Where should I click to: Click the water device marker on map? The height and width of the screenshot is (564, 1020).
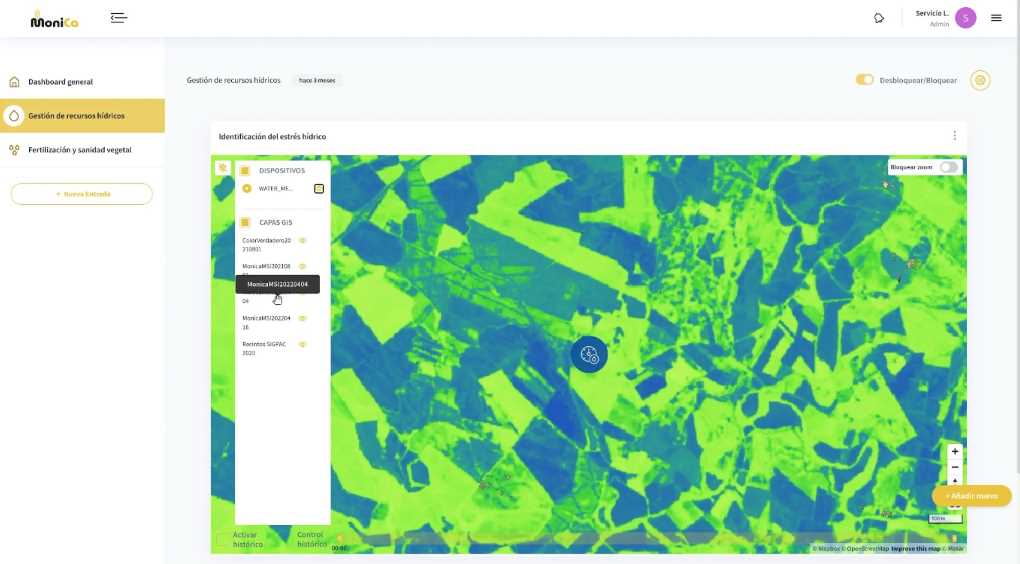(x=589, y=355)
